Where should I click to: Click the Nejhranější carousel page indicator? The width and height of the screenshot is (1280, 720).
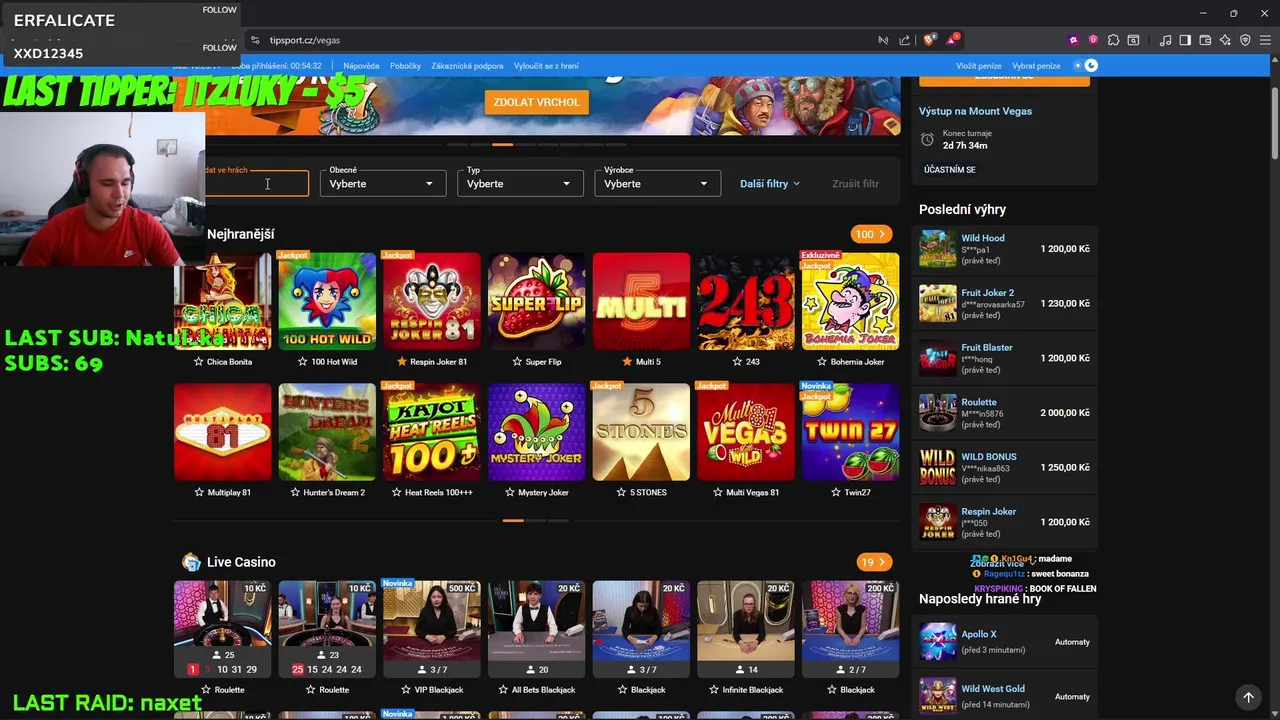coord(513,520)
